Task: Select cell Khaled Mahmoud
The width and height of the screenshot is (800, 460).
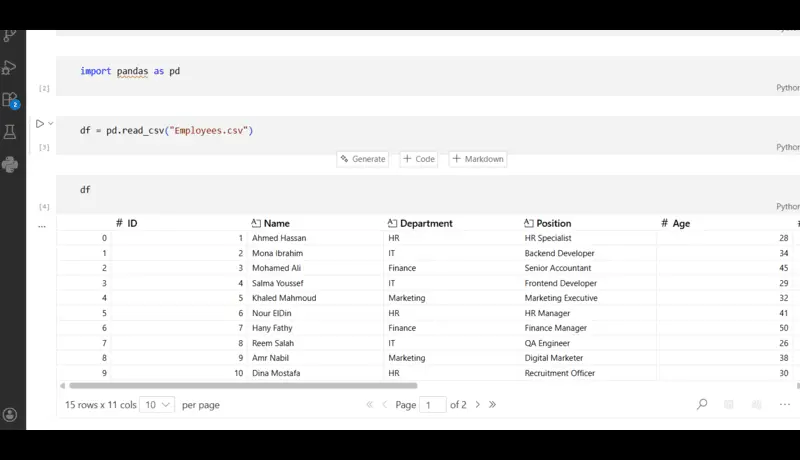Action: point(284,298)
